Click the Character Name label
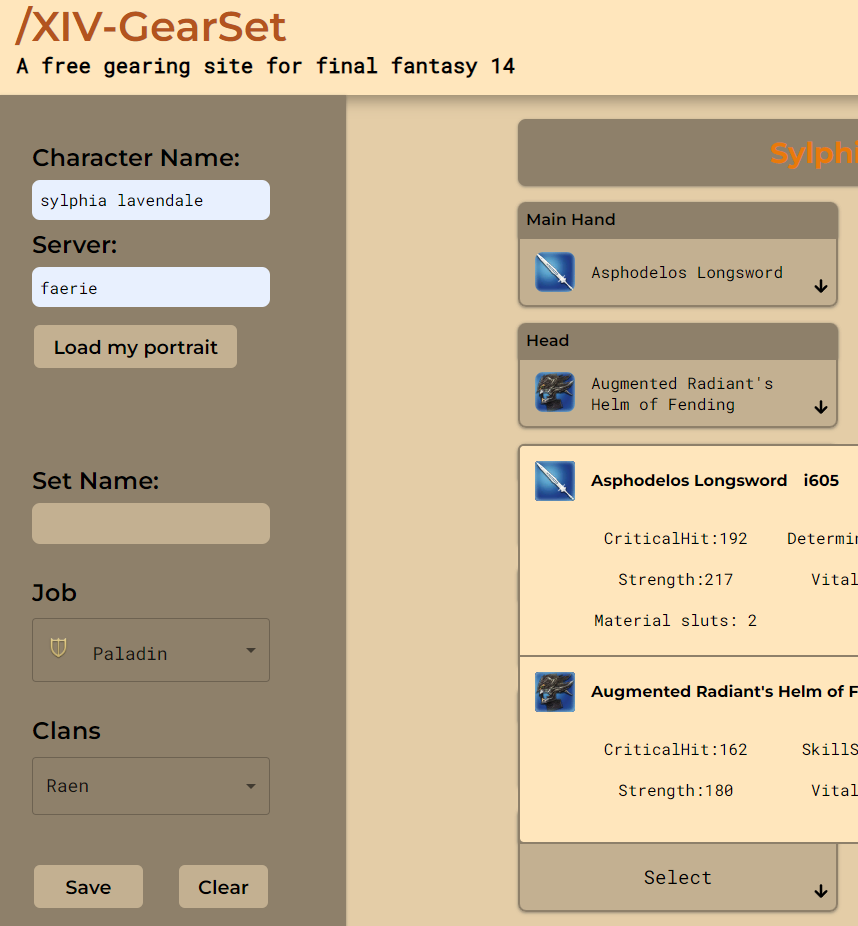This screenshot has height=926, width=858. (x=136, y=158)
